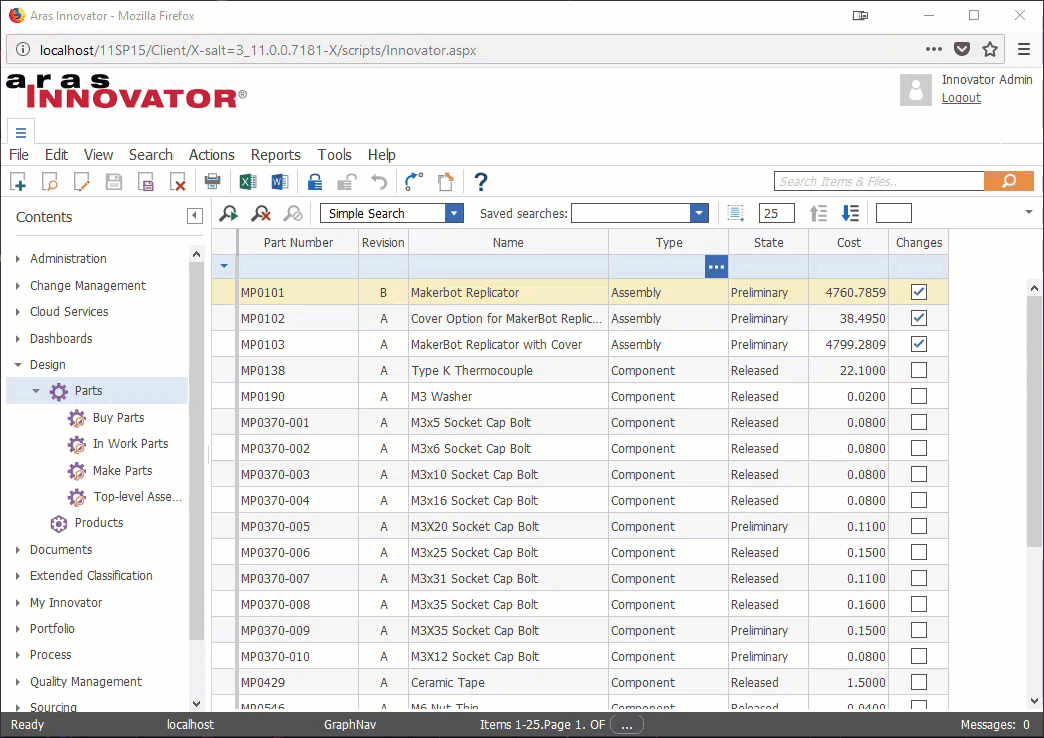The image size is (1044, 738).
Task: Expand the Administration tree node
Action: [x=18, y=259]
